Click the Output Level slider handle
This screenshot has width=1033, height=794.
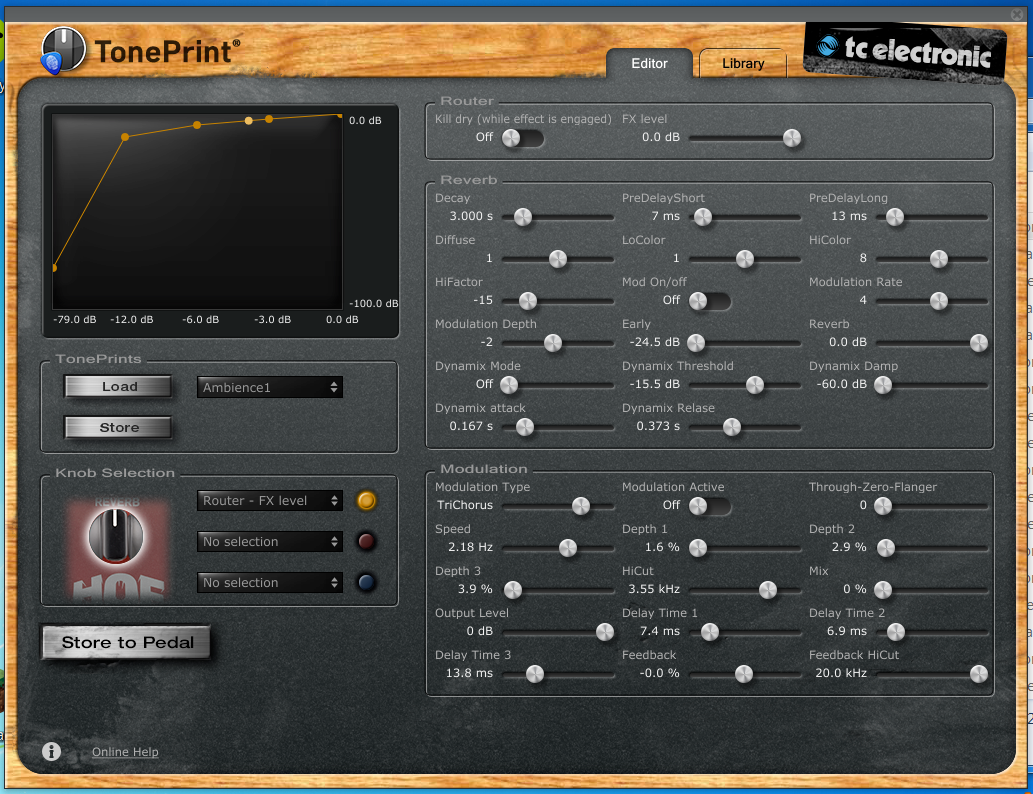[605, 632]
